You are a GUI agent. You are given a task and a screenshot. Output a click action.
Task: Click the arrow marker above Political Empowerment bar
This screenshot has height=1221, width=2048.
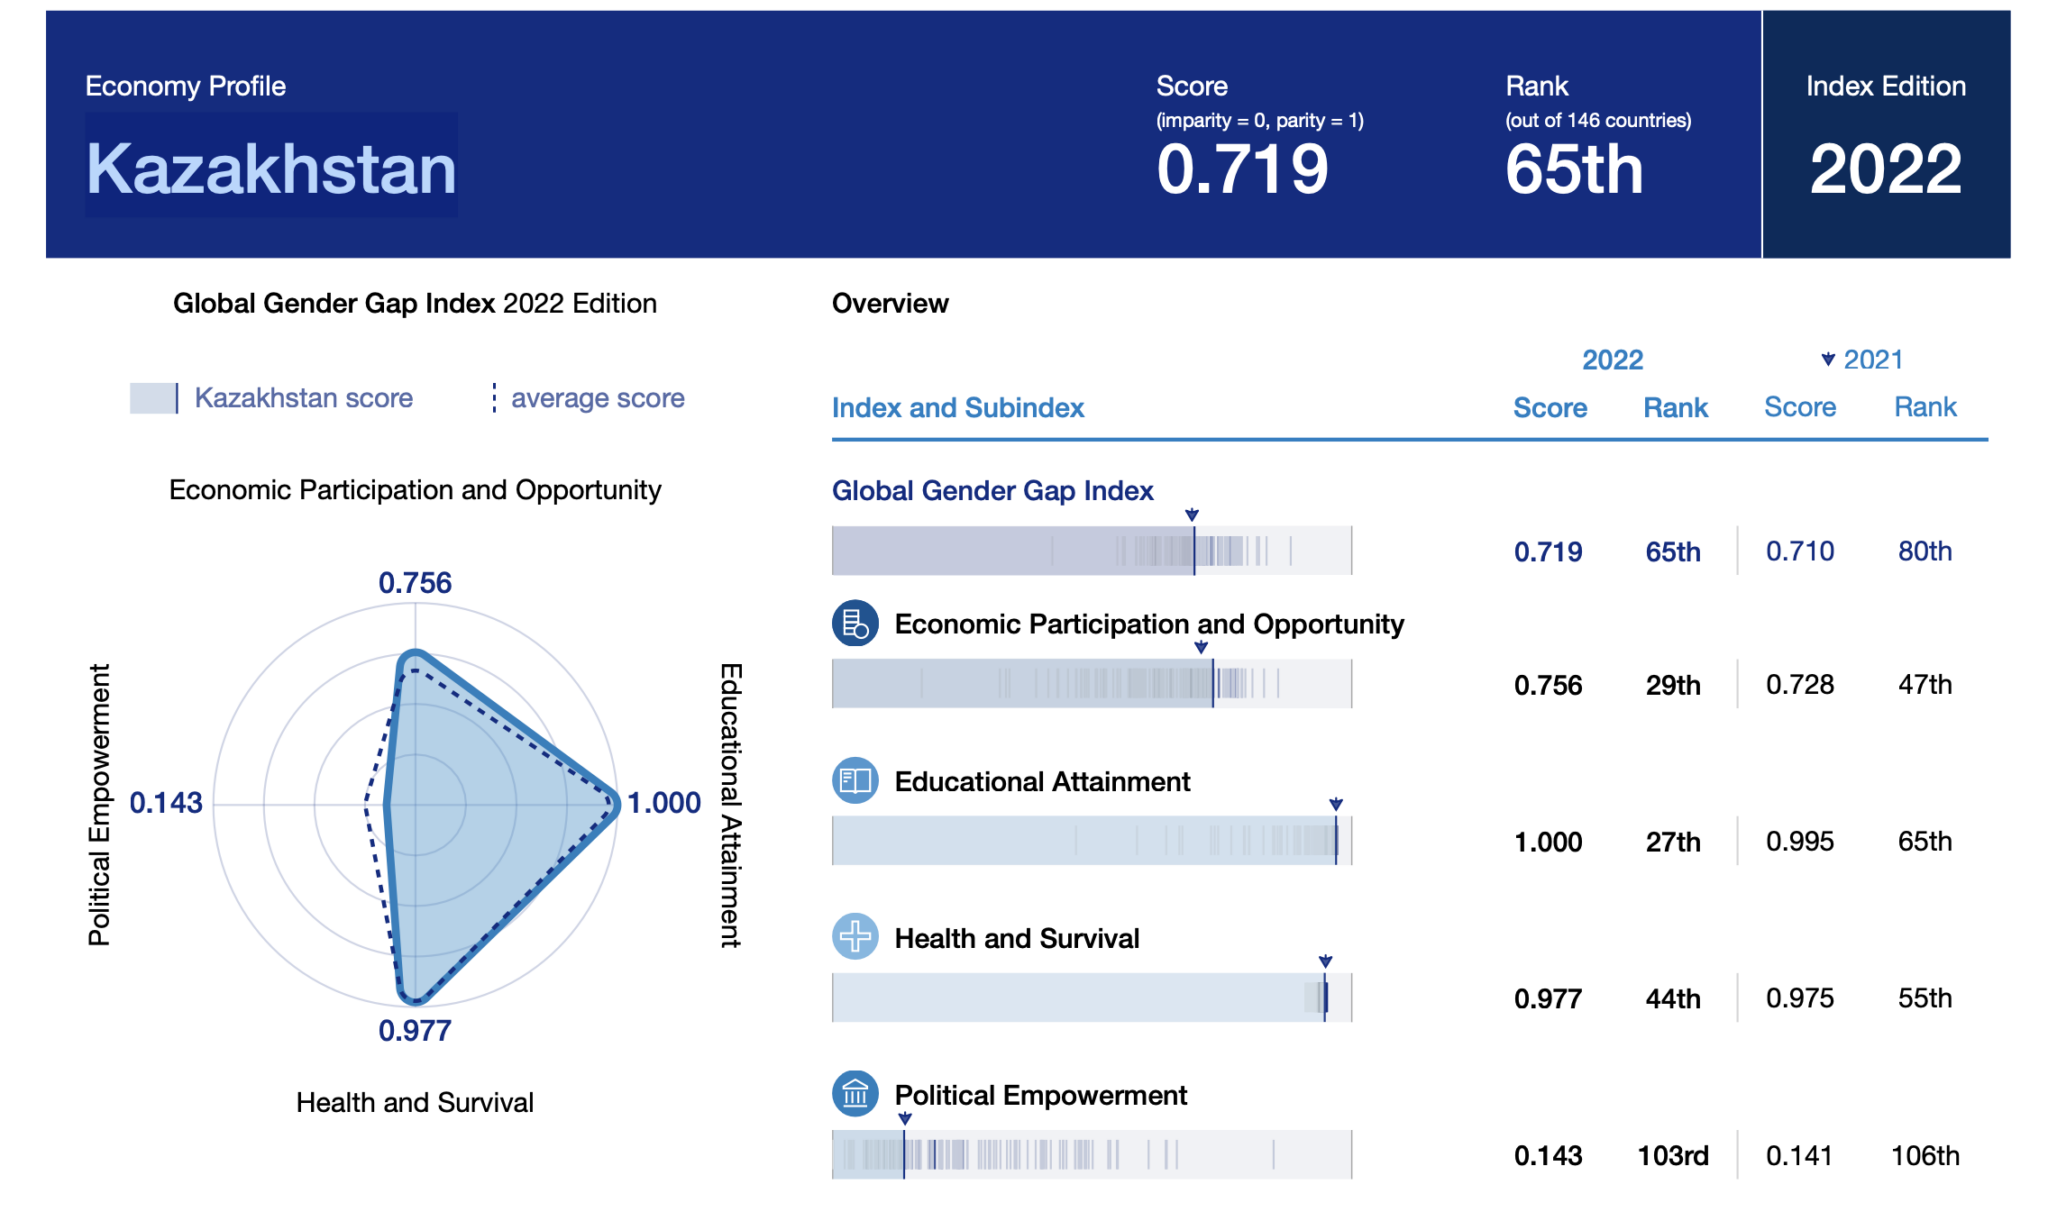tap(904, 1119)
